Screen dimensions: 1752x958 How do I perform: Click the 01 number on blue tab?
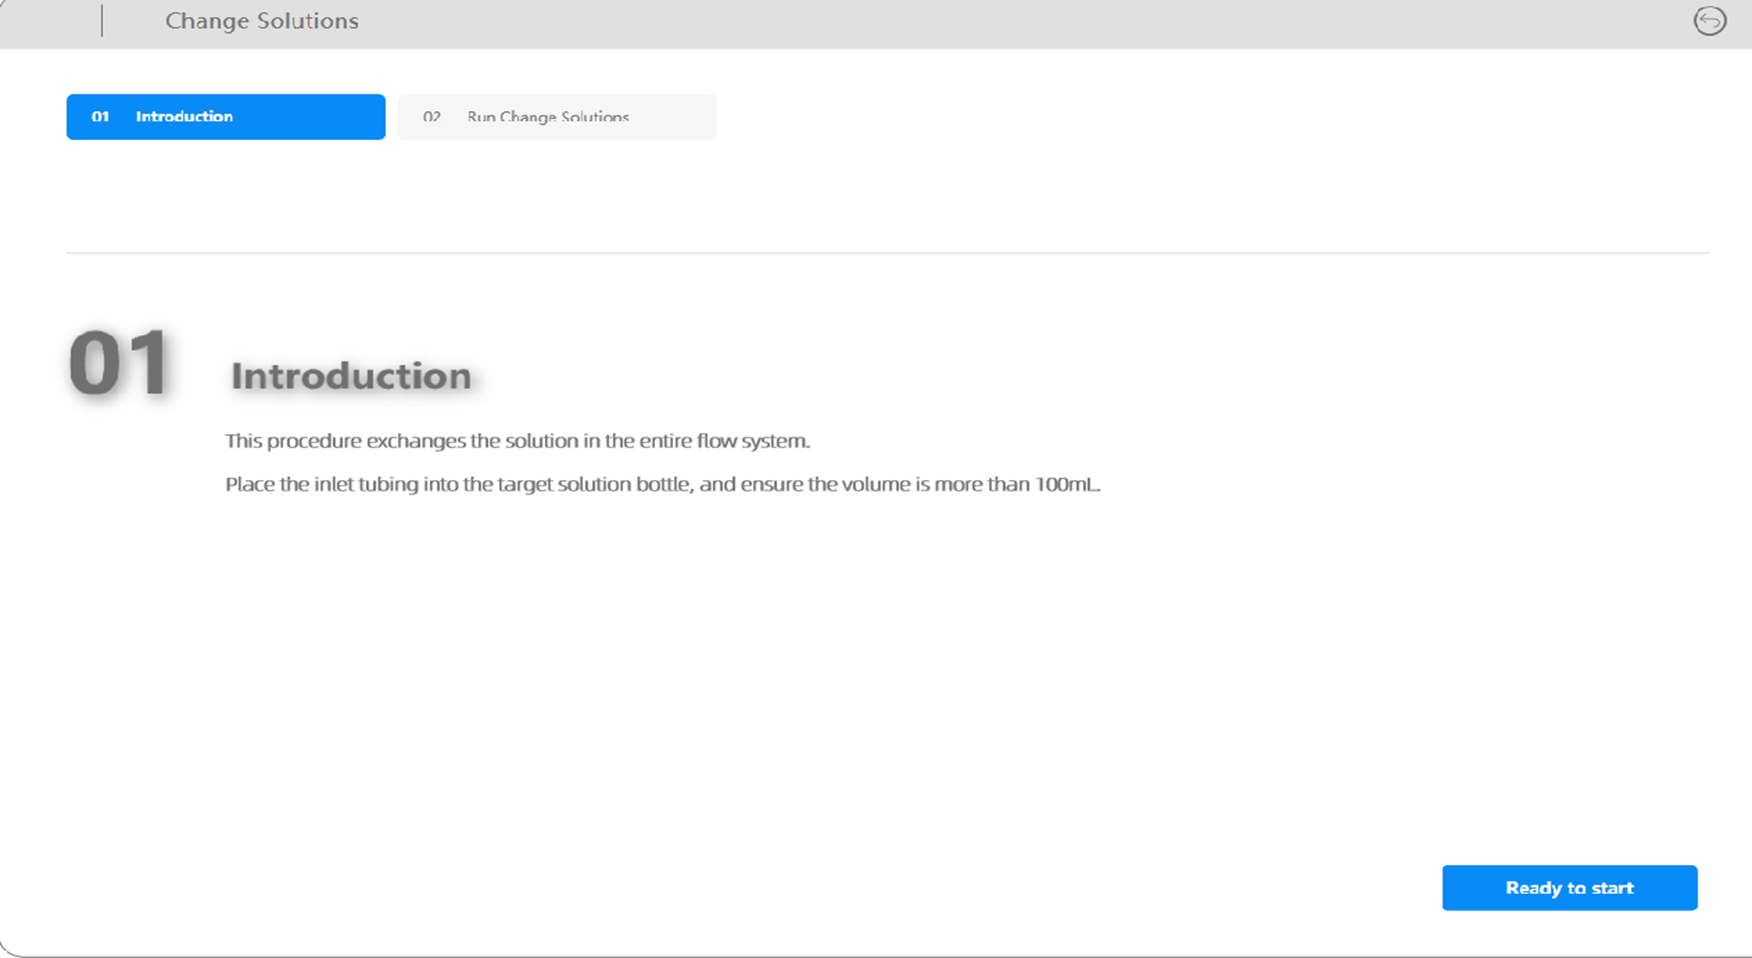click(100, 117)
